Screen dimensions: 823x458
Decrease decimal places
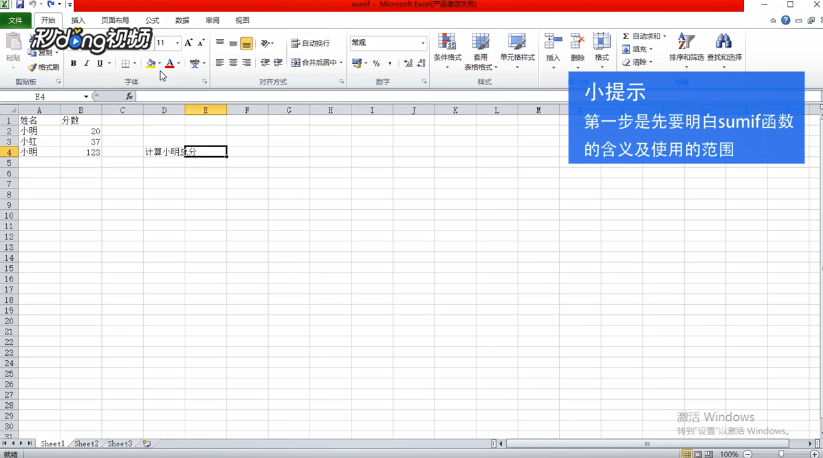pos(421,63)
